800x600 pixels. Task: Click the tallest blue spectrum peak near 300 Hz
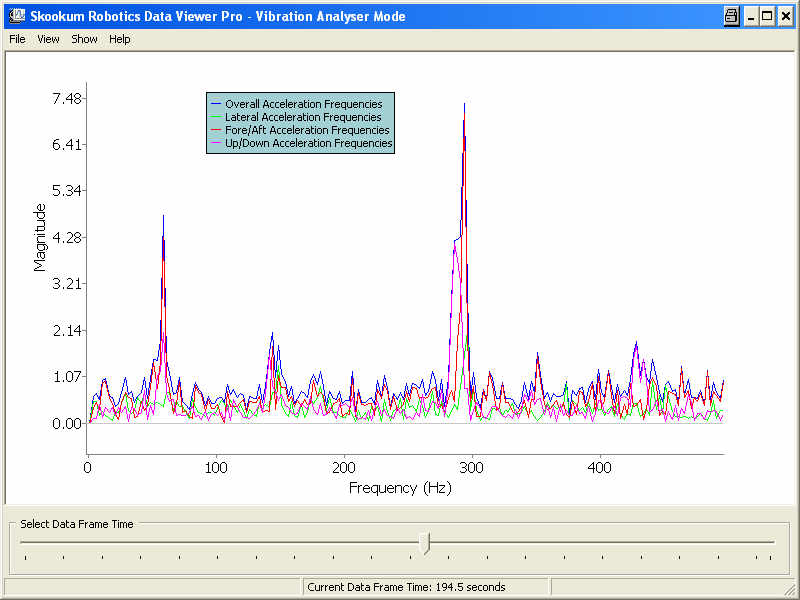[x=464, y=104]
